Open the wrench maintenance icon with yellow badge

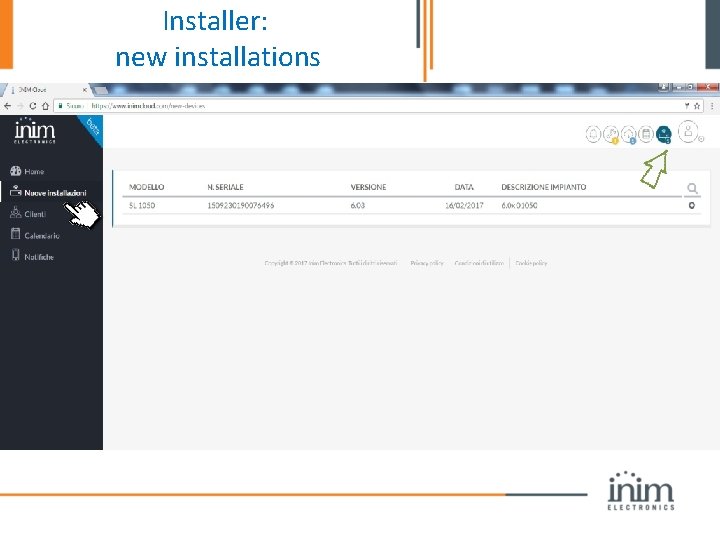(611, 134)
